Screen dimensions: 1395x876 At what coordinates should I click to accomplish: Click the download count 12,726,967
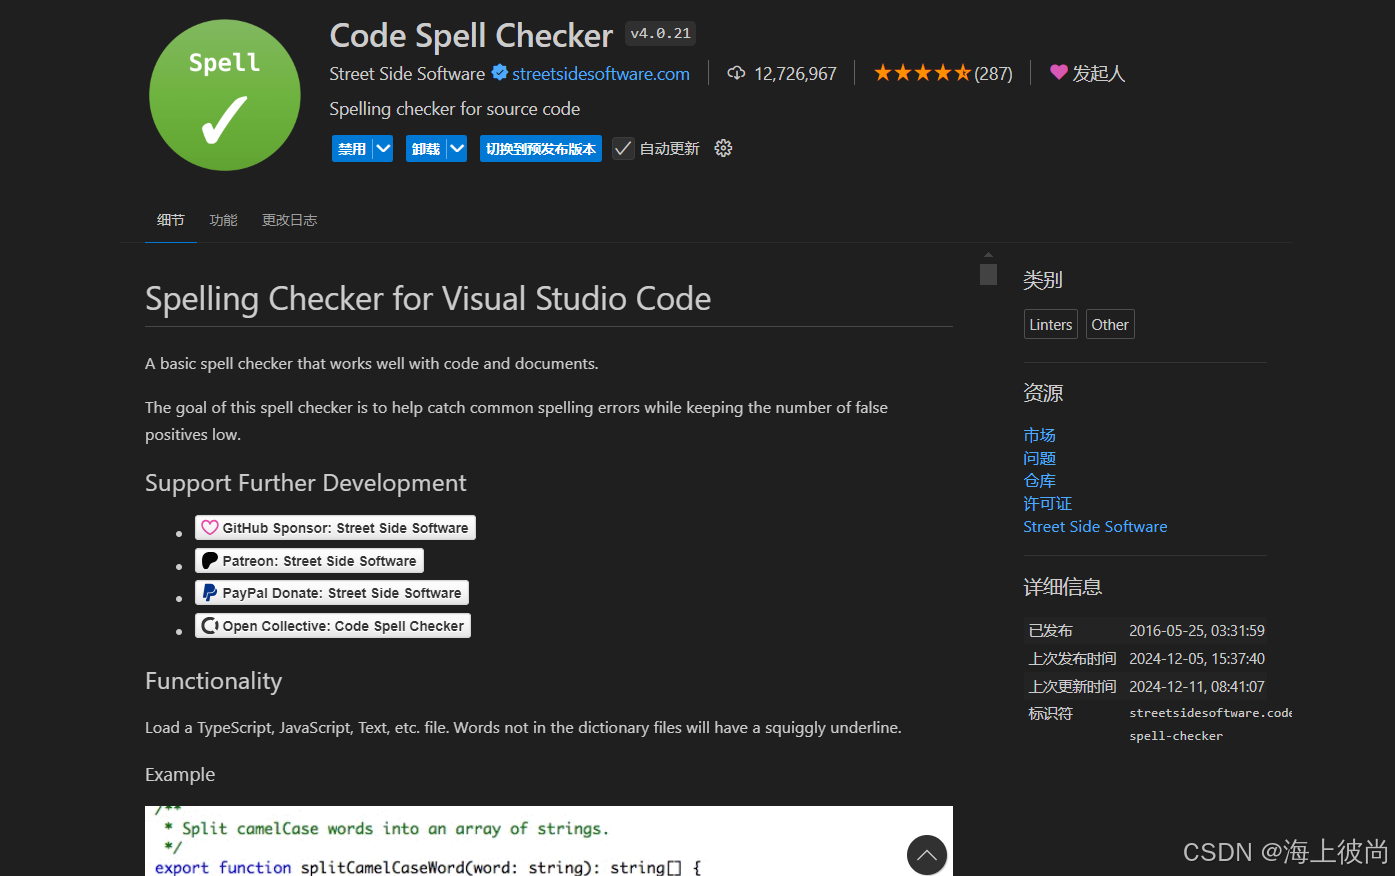click(795, 74)
